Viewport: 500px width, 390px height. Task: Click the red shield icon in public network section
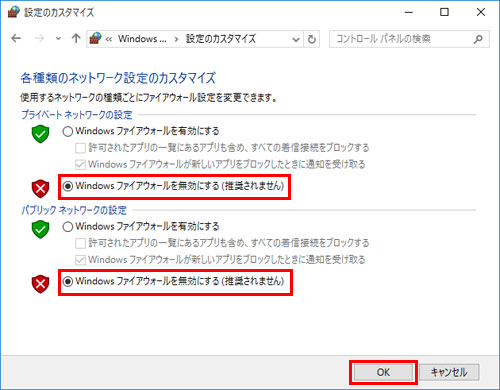click(x=40, y=284)
